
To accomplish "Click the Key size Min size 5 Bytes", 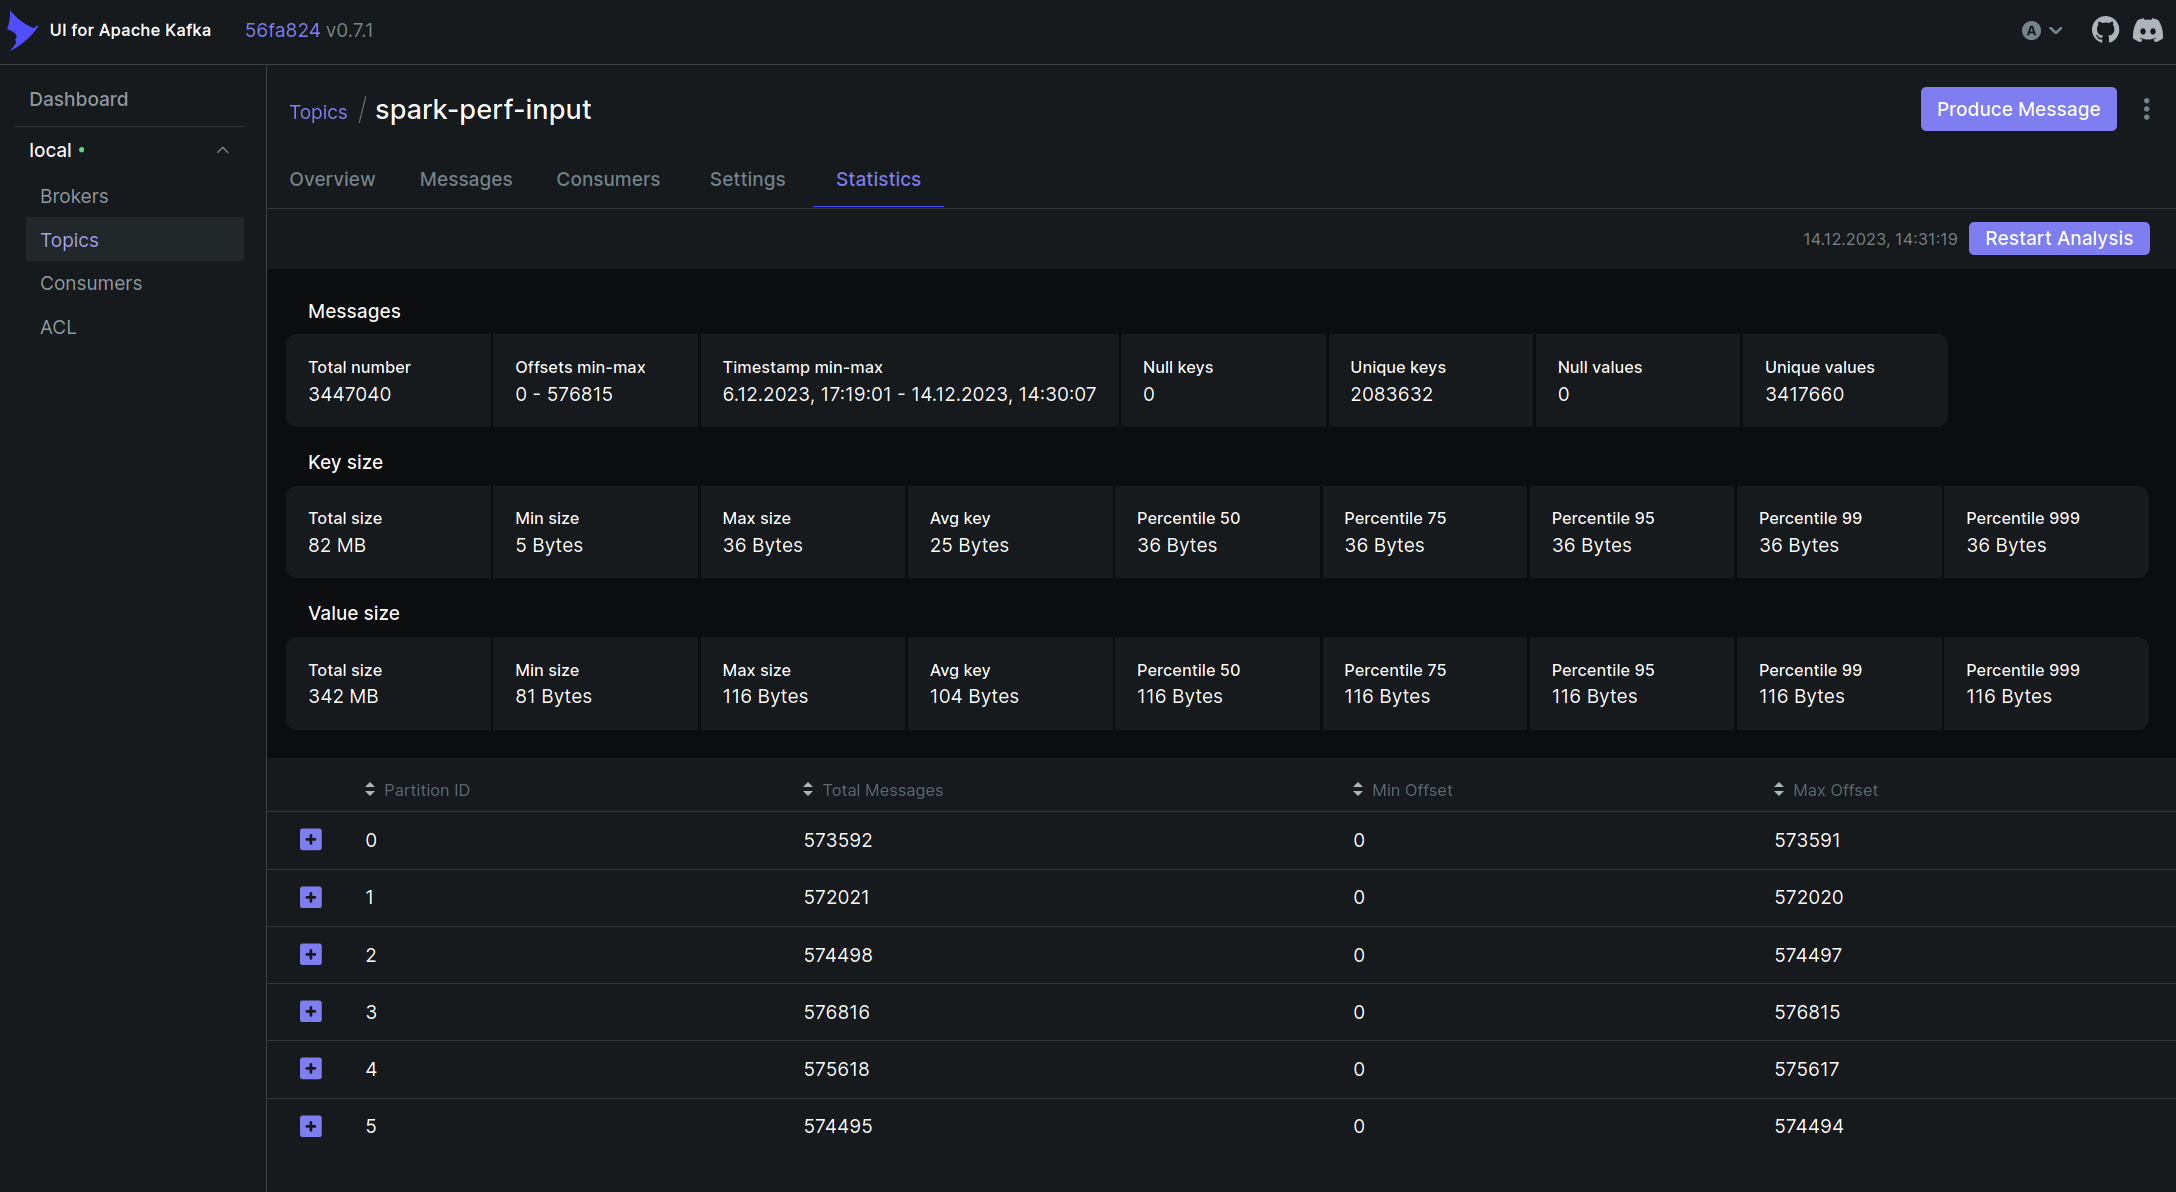I will pyautogui.click(x=595, y=532).
